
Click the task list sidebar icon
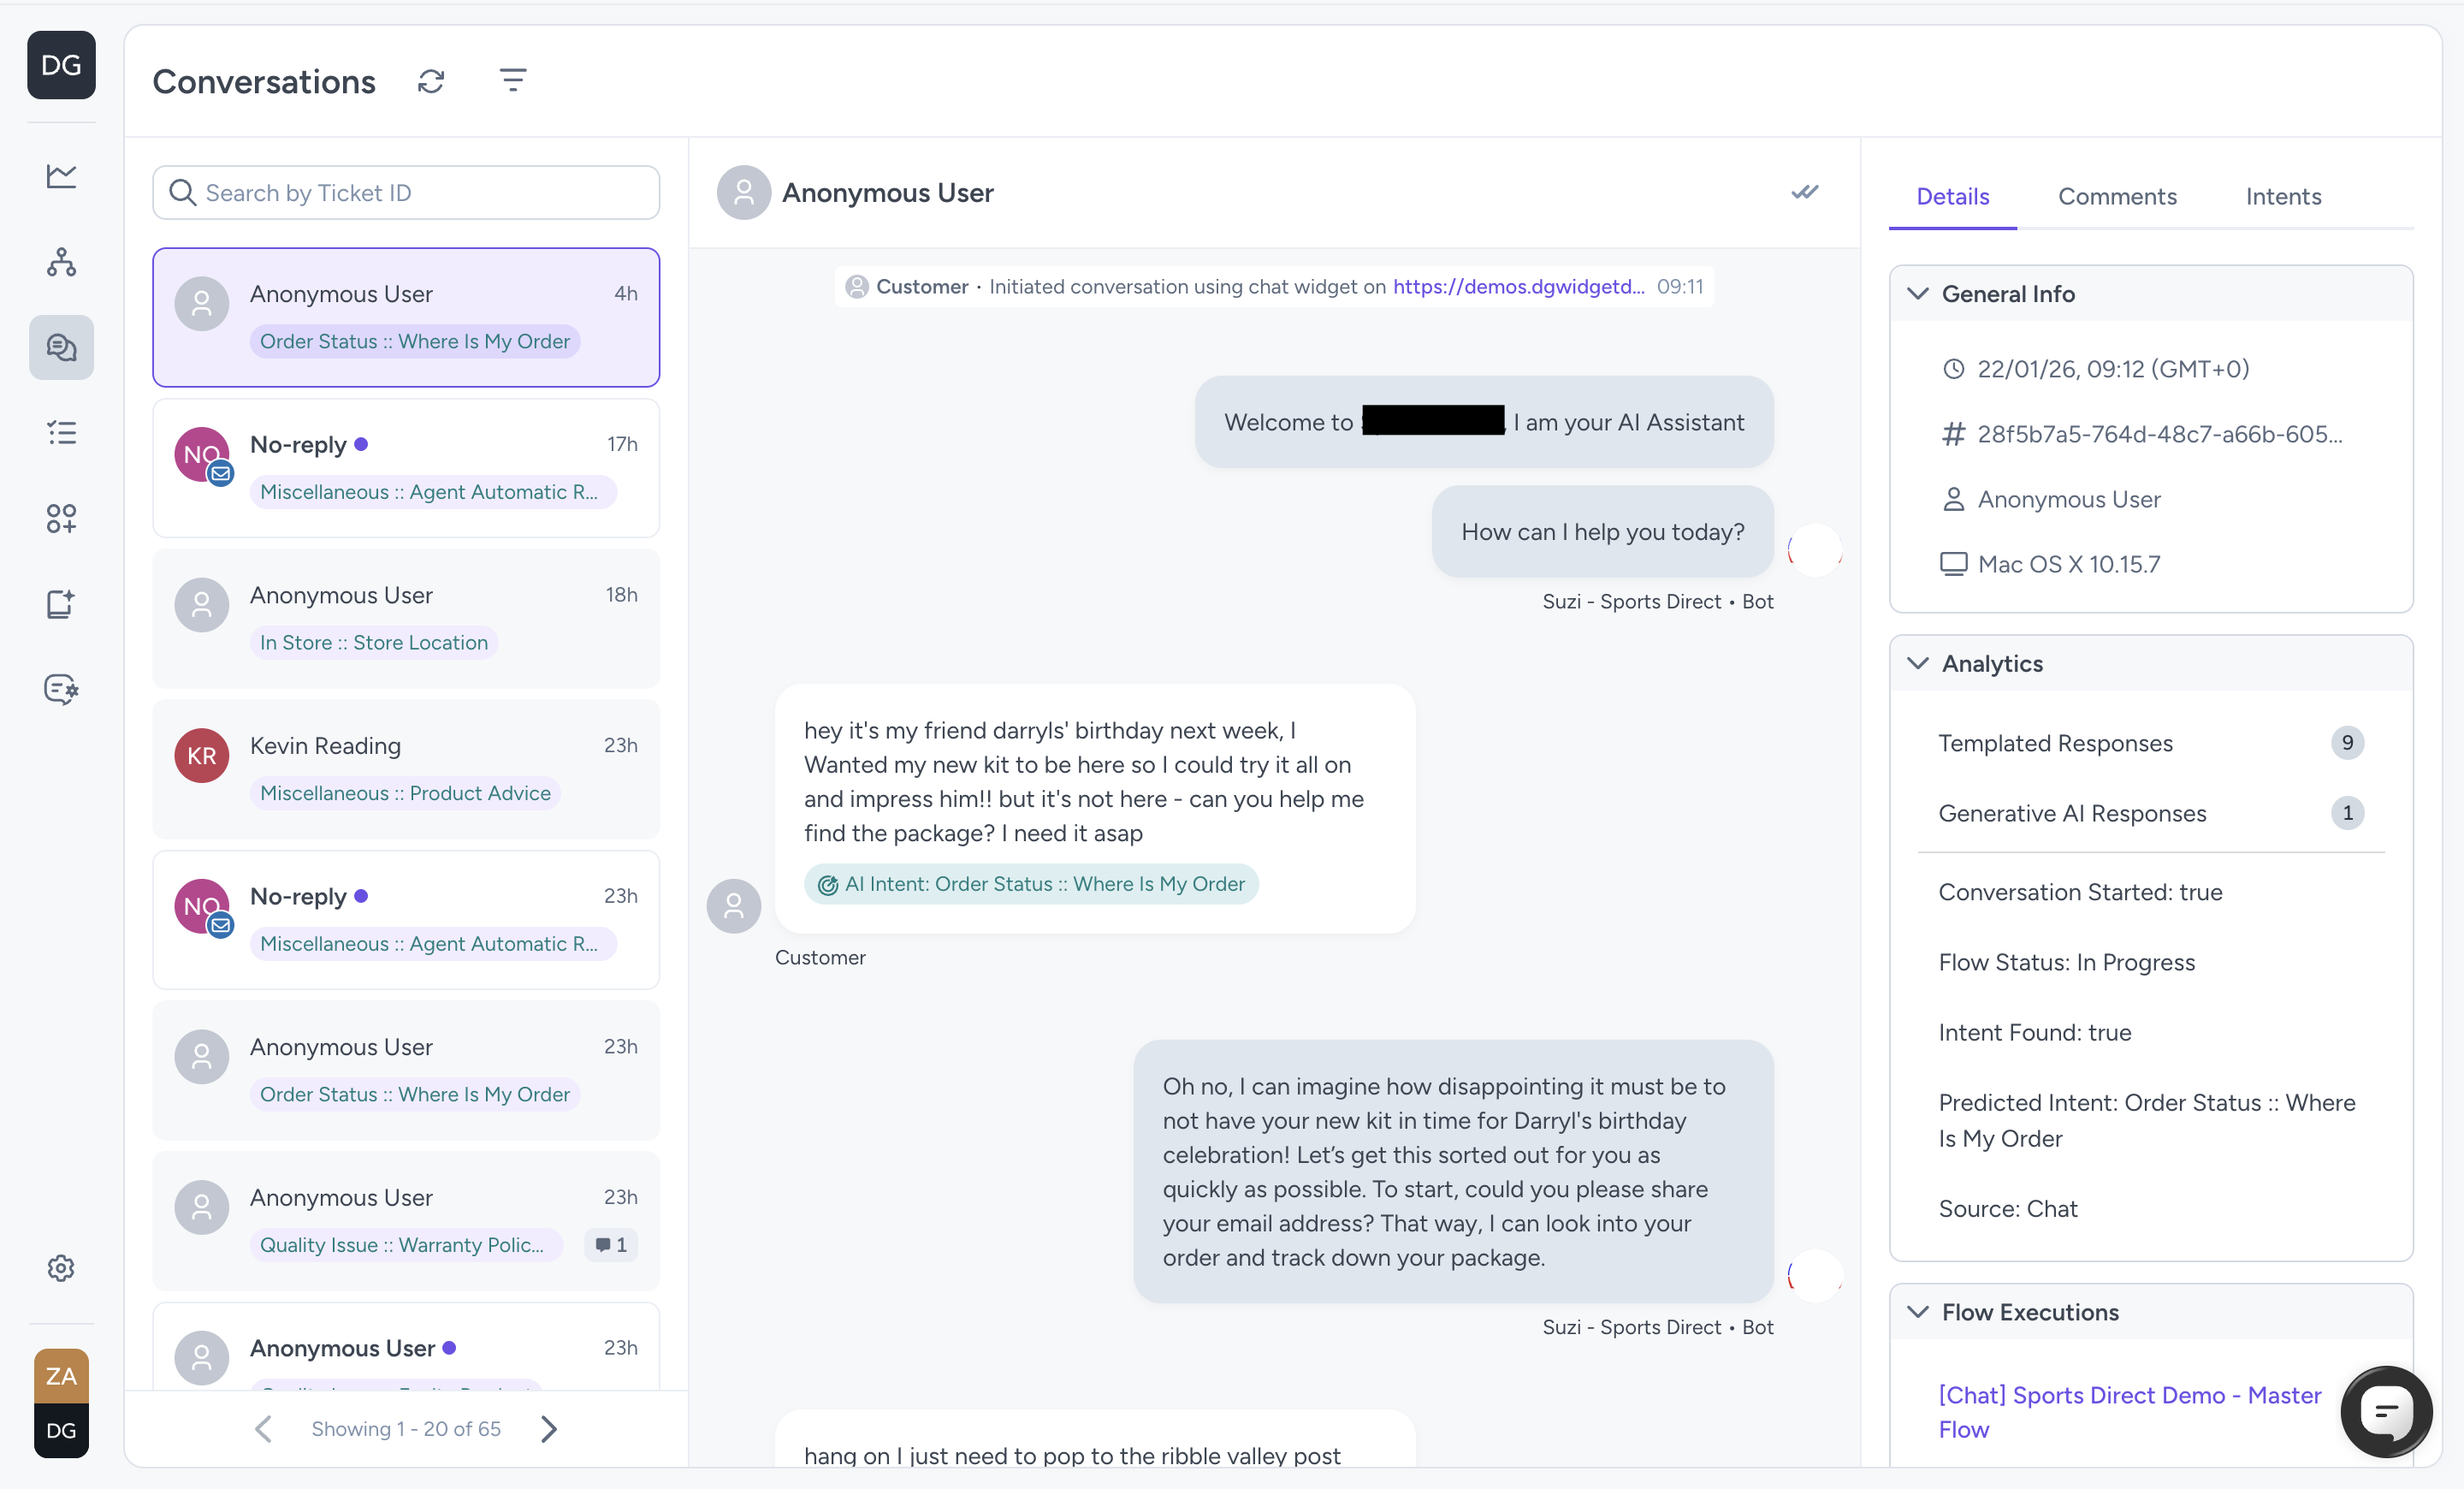click(61, 433)
